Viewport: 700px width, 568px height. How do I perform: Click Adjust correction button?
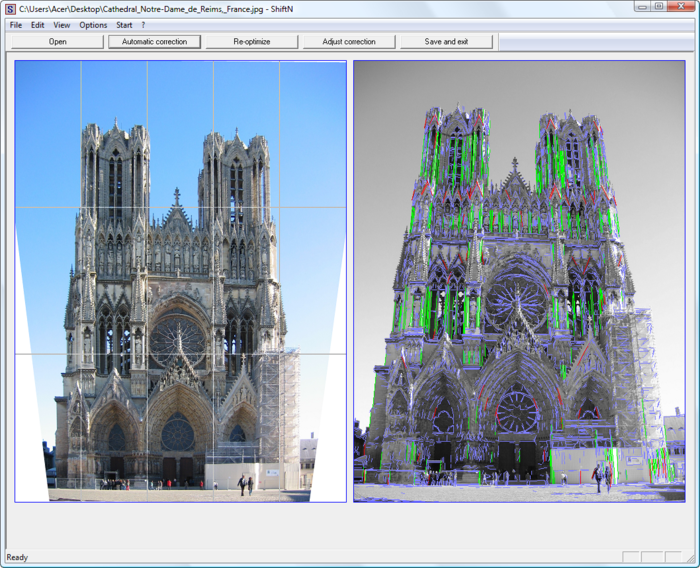349,42
